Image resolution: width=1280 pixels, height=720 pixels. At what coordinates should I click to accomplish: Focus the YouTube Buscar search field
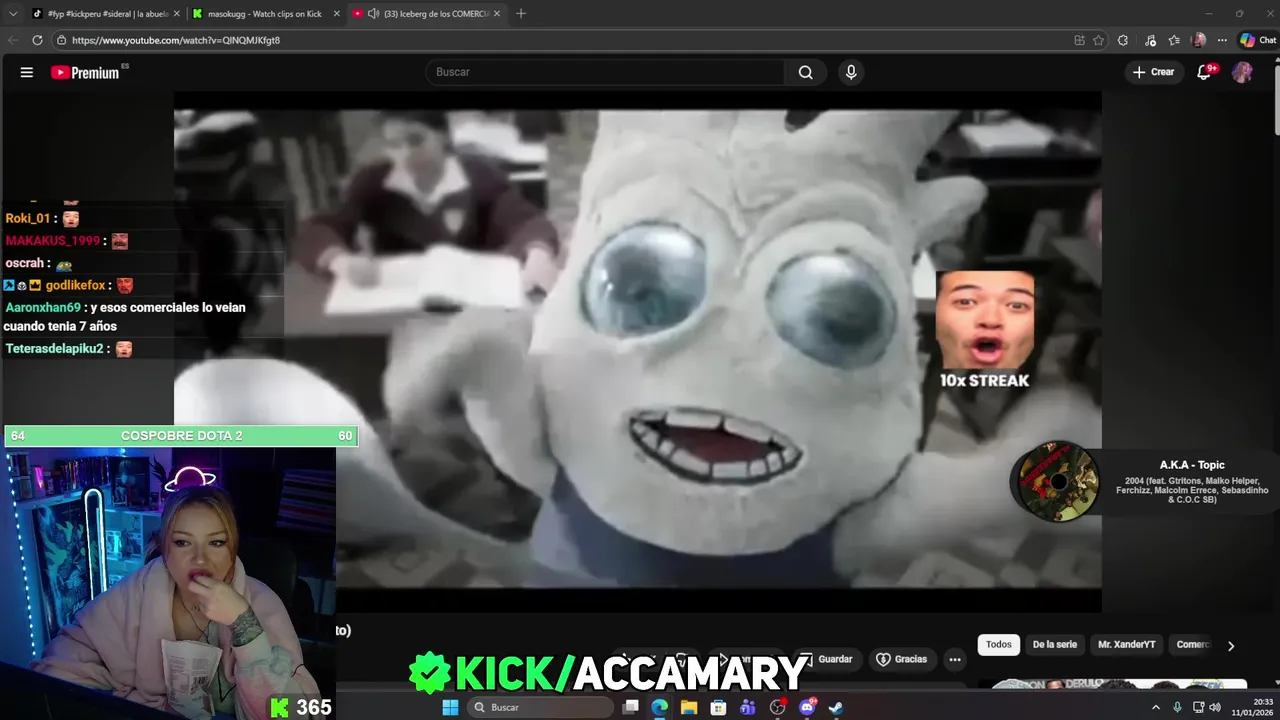605,72
